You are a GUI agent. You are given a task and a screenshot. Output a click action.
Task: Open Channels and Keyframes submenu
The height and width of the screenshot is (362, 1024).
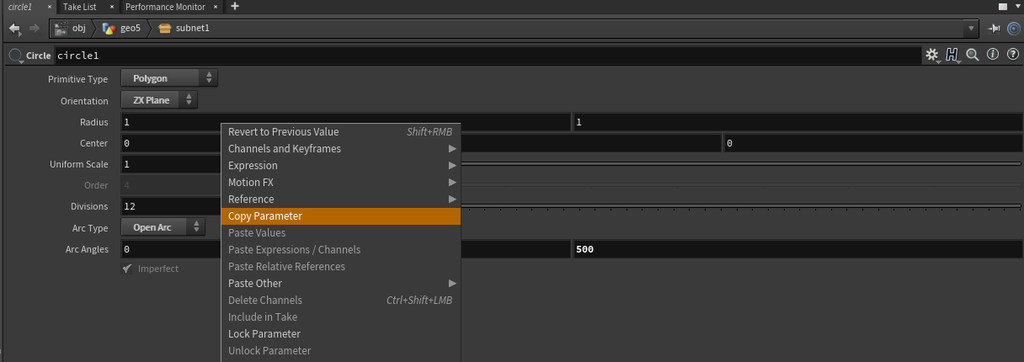pyautogui.click(x=341, y=149)
